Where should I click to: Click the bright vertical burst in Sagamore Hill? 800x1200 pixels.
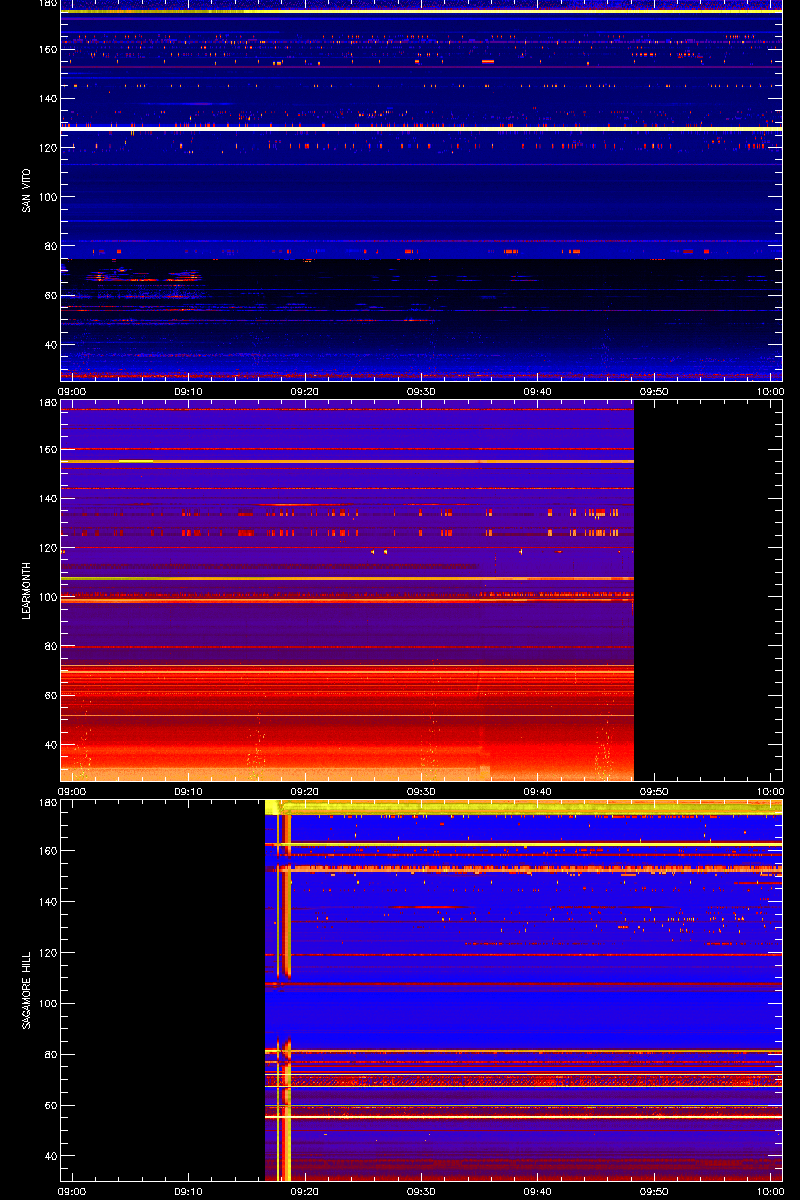pos(285,991)
